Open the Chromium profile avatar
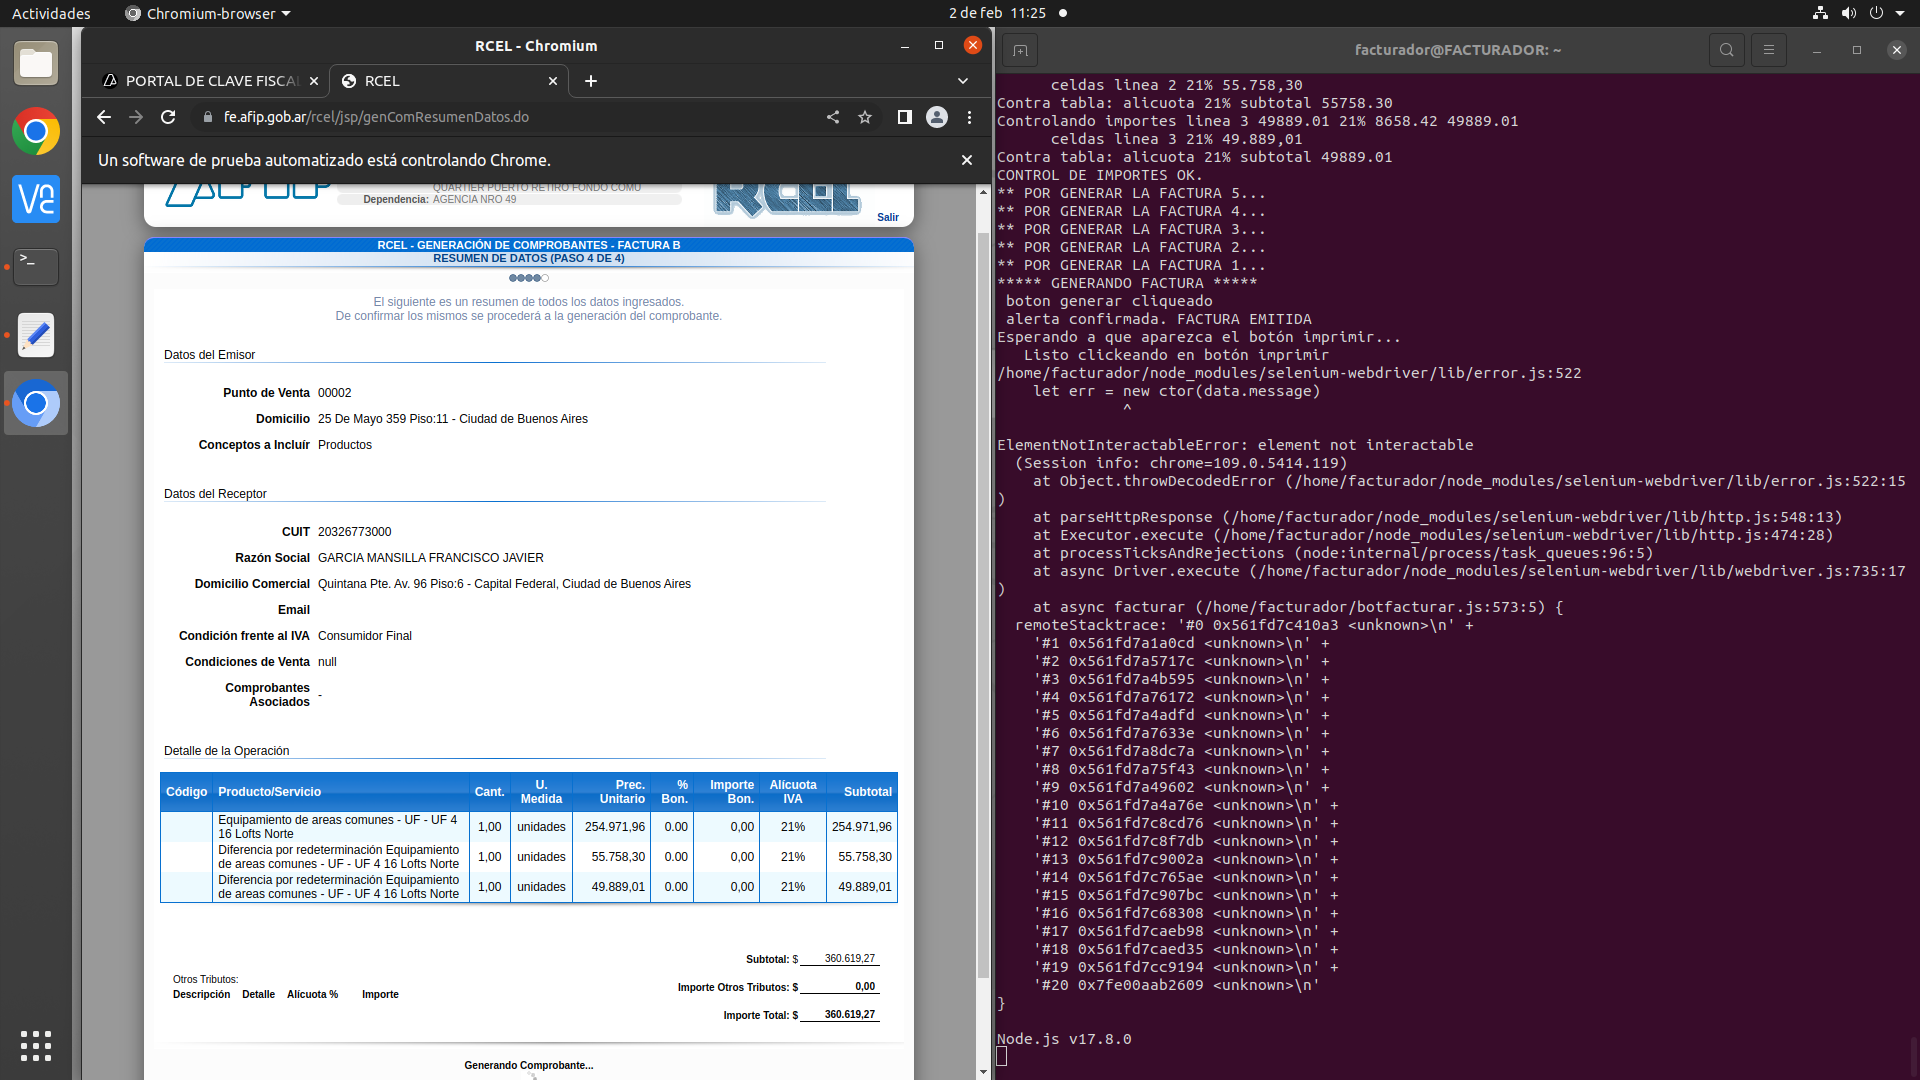Screen dimensions: 1920x1080 click(x=937, y=117)
